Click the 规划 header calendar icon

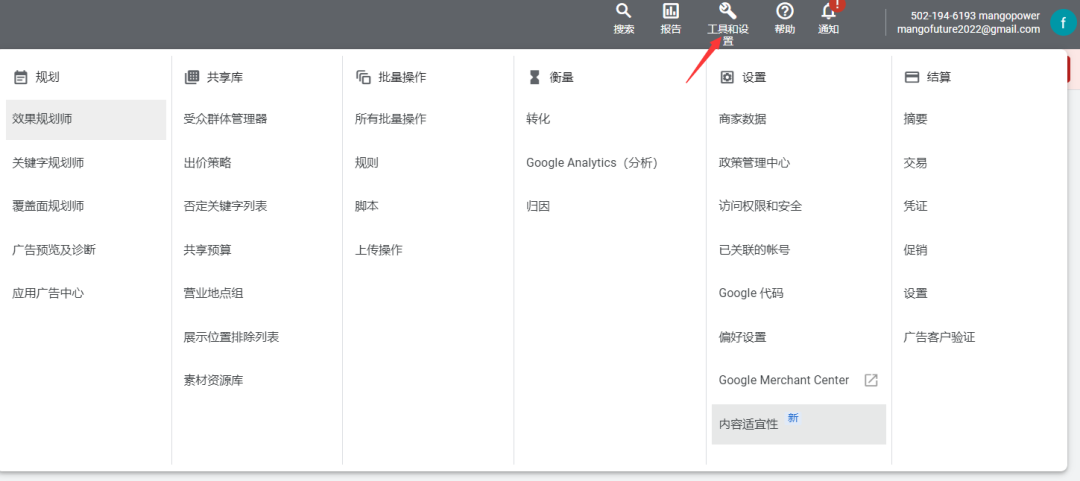[x=21, y=77]
